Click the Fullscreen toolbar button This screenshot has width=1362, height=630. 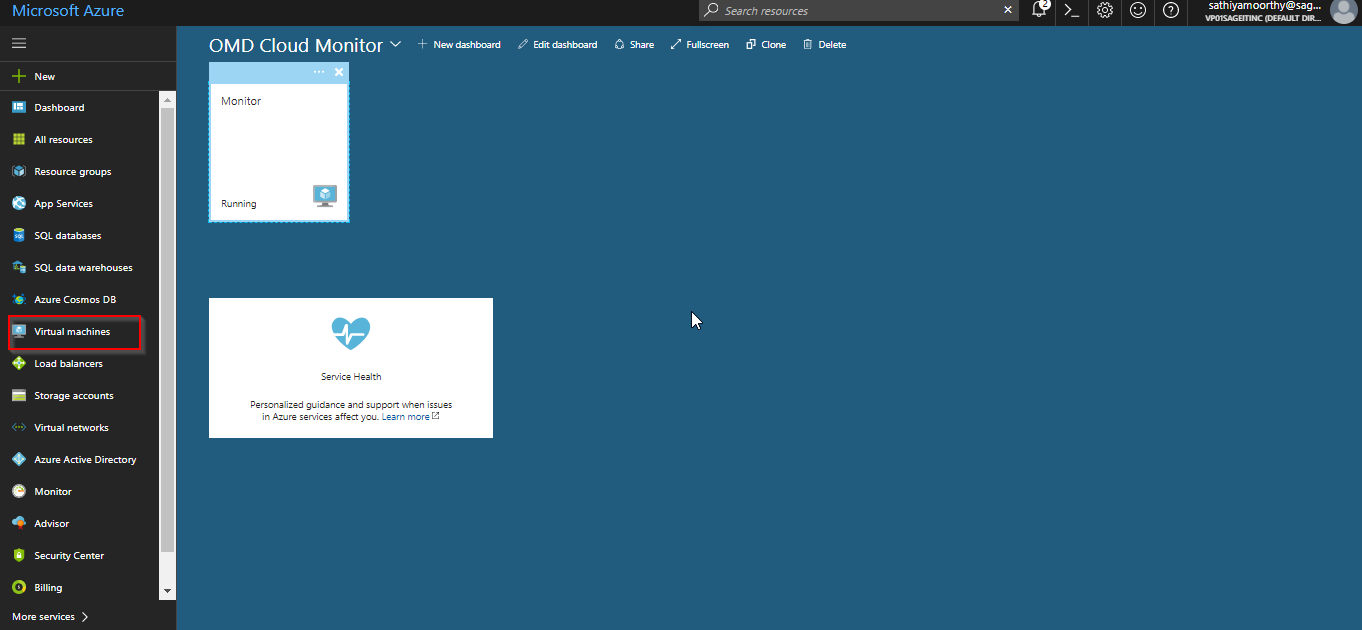coord(699,45)
